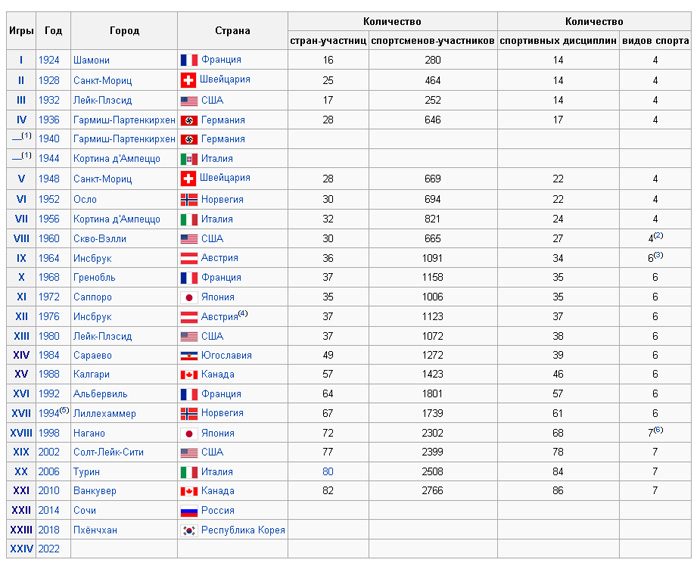The image size is (700, 569).
Task: Click the Yugoslavia flag icon in 1984 row
Action: 189,356
